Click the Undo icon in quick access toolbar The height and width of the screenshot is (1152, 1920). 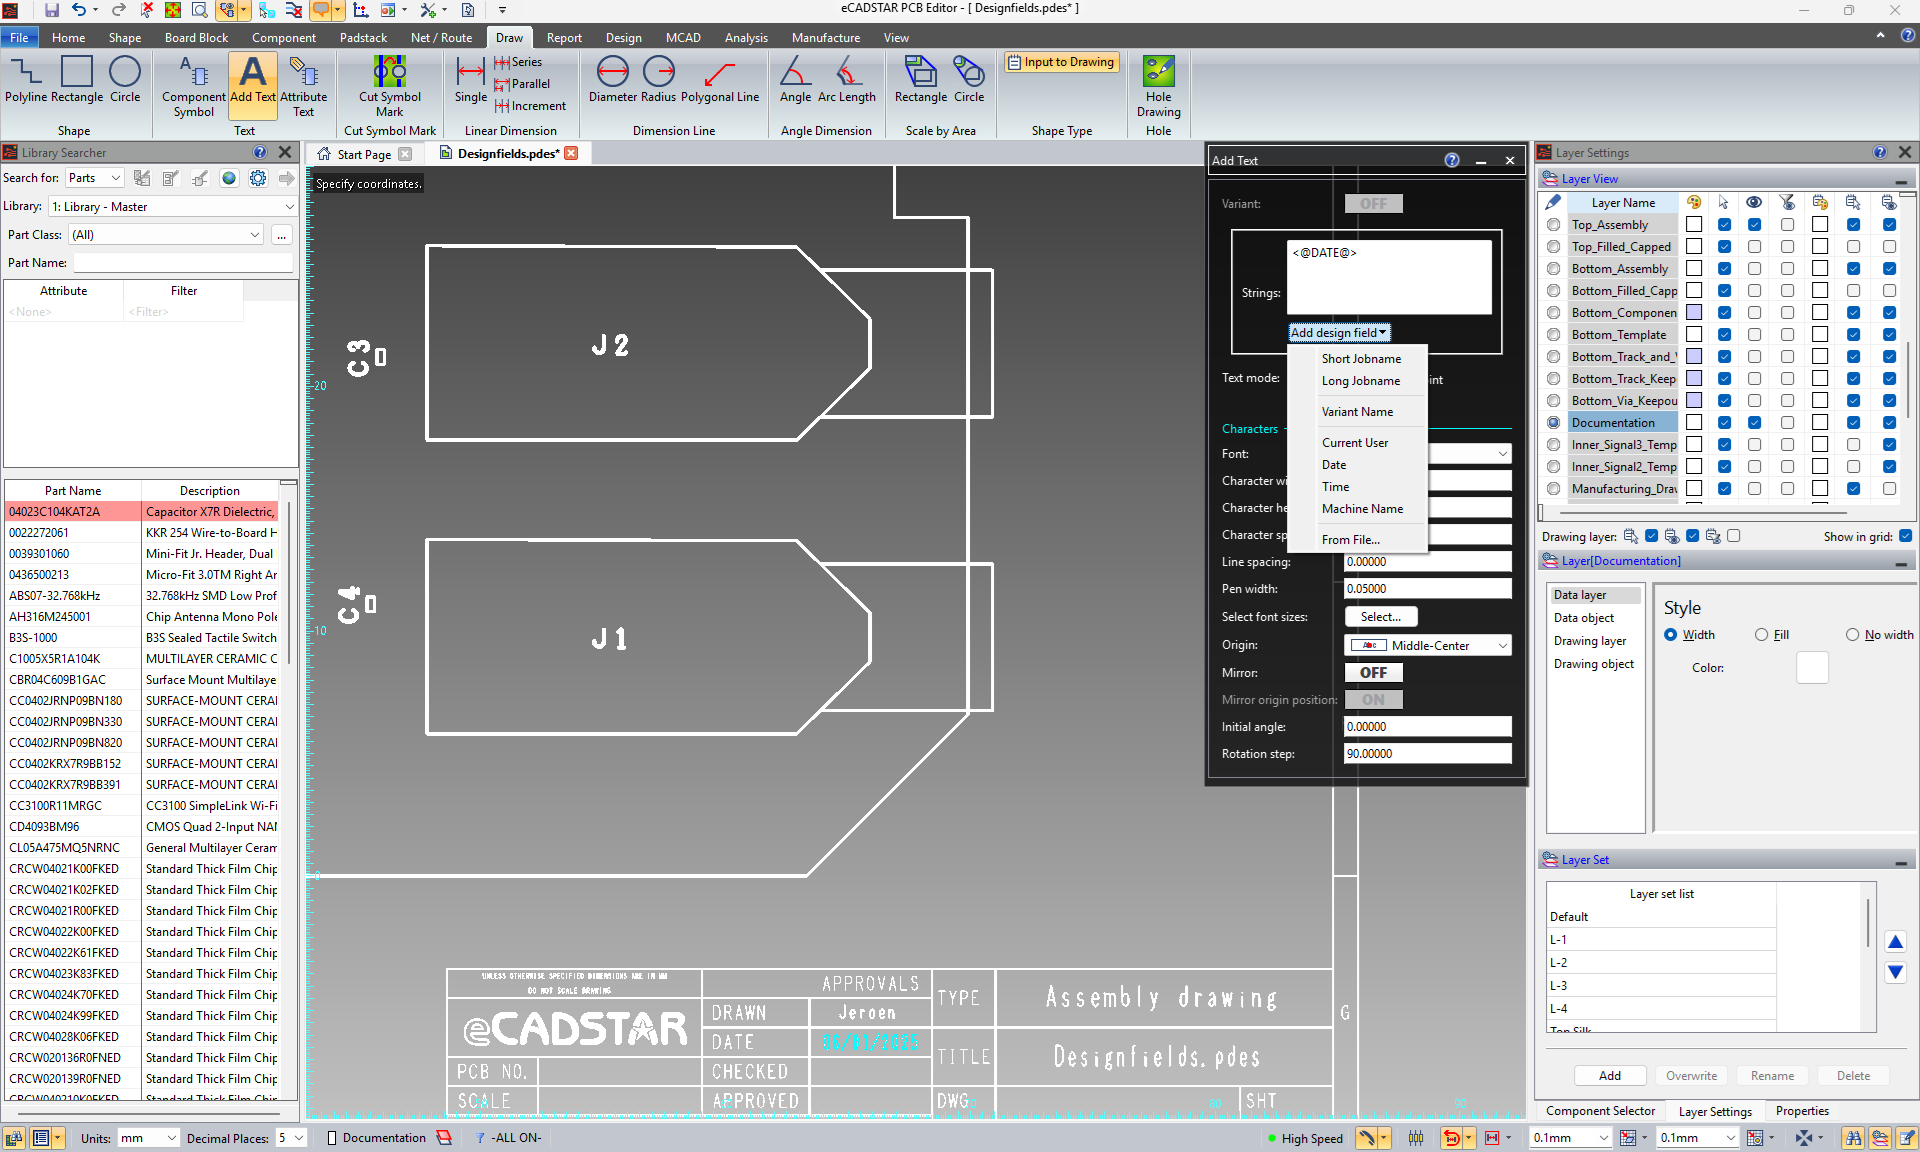[x=78, y=10]
